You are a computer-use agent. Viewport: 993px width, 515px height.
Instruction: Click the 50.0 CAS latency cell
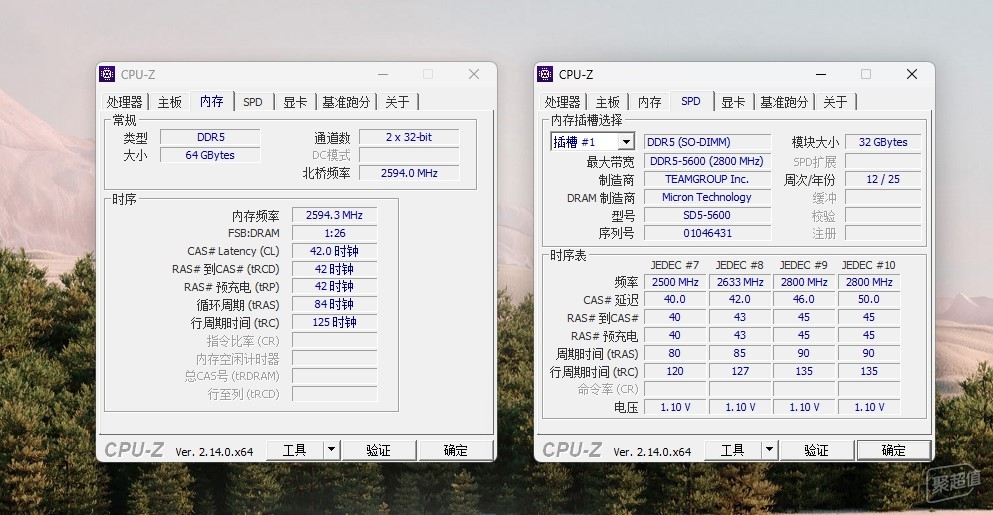click(x=869, y=299)
